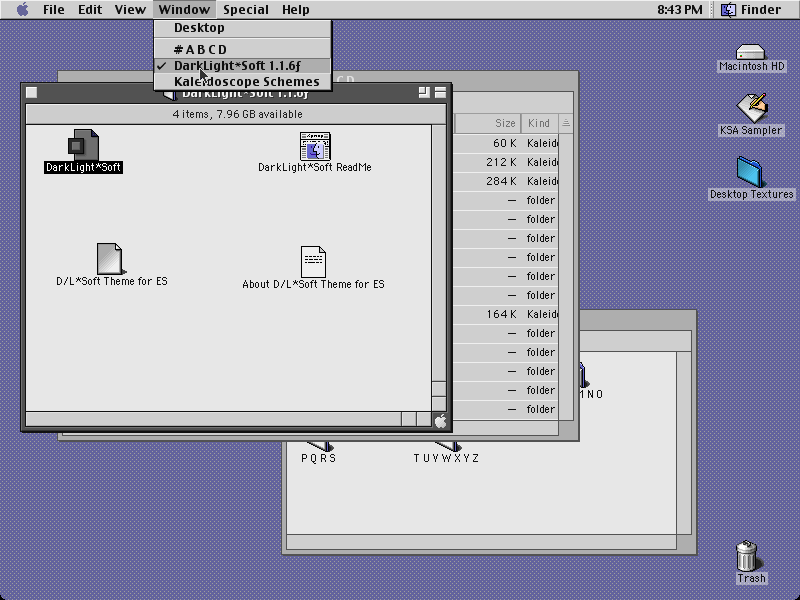Choose Desktop from the Window menu
800x600 pixels.
pos(242,28)
